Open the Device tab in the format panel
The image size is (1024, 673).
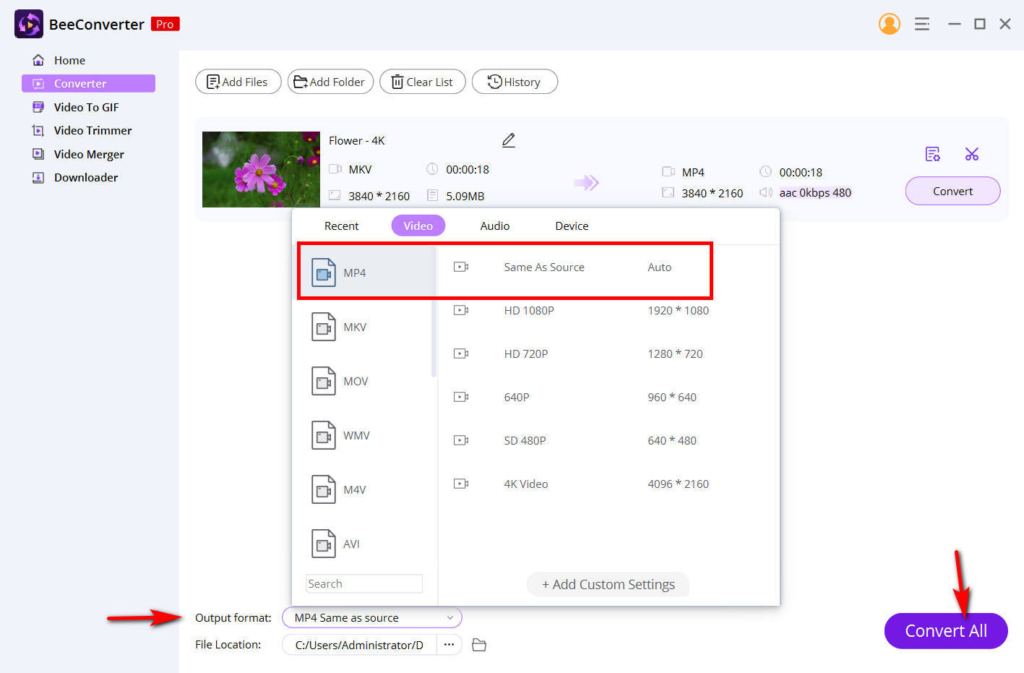[x=571, y=225]
